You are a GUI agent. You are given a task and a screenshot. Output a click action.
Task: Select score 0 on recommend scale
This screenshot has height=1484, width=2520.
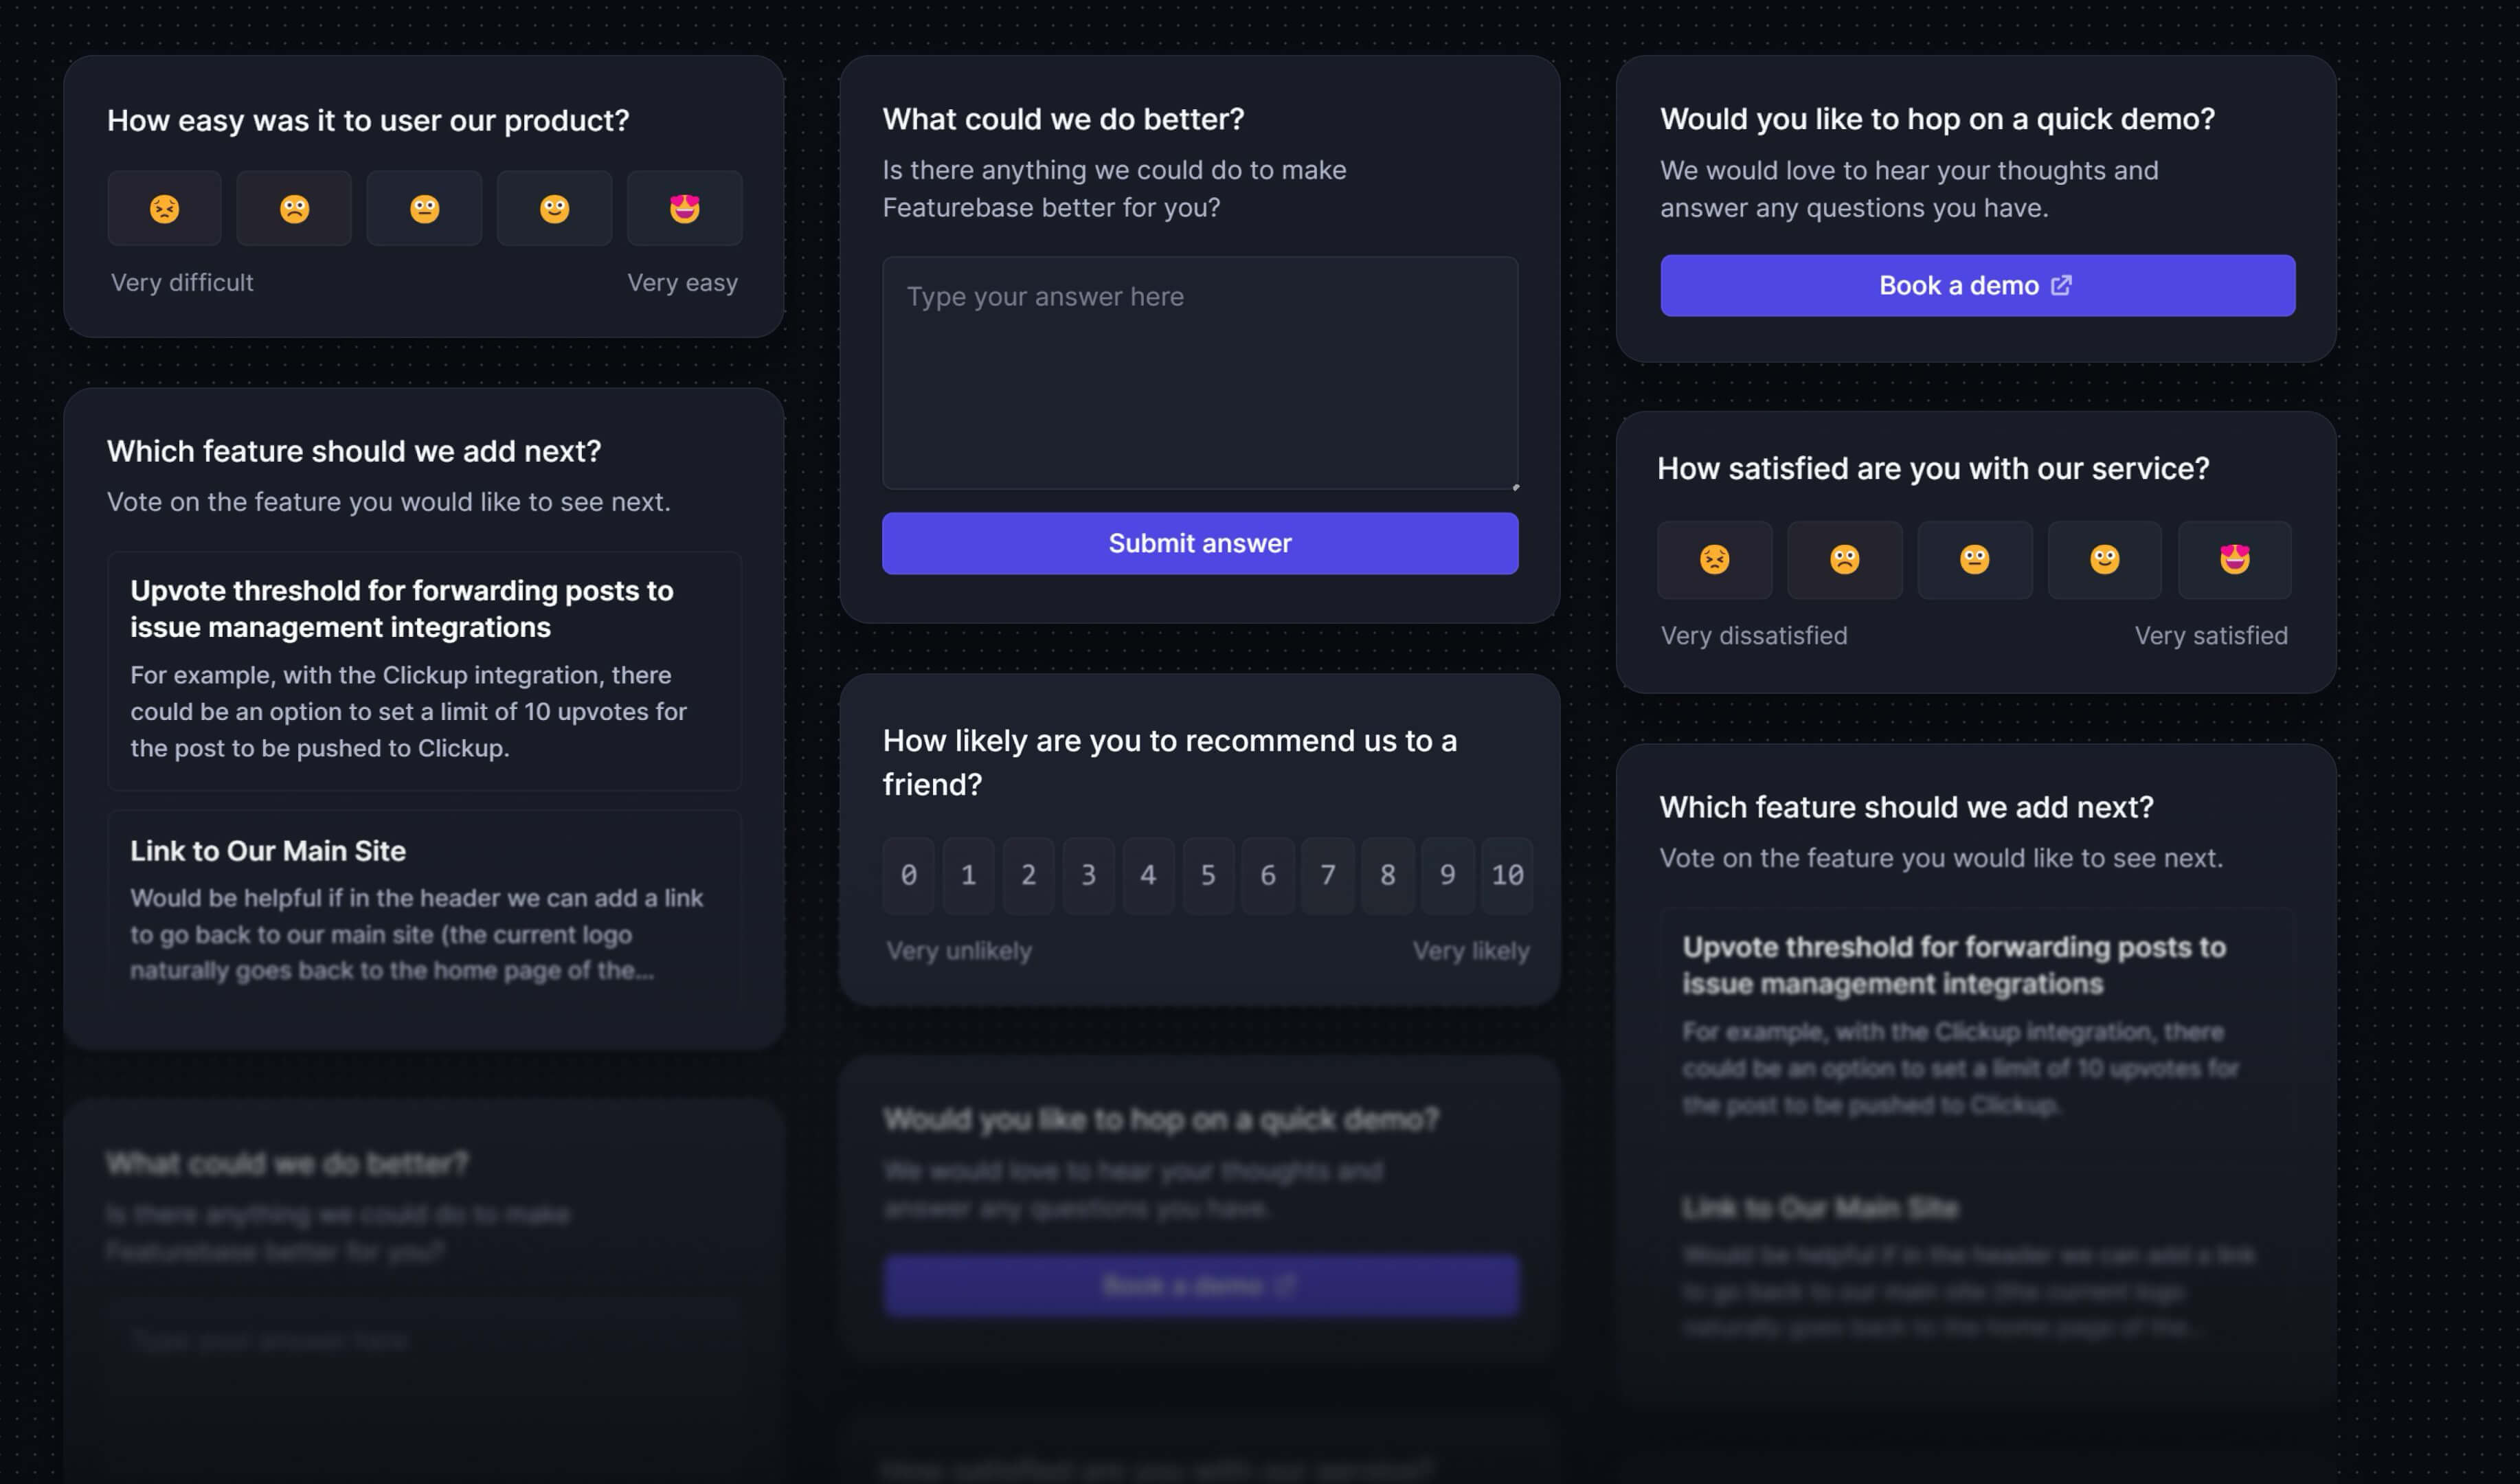click(908, 875)
